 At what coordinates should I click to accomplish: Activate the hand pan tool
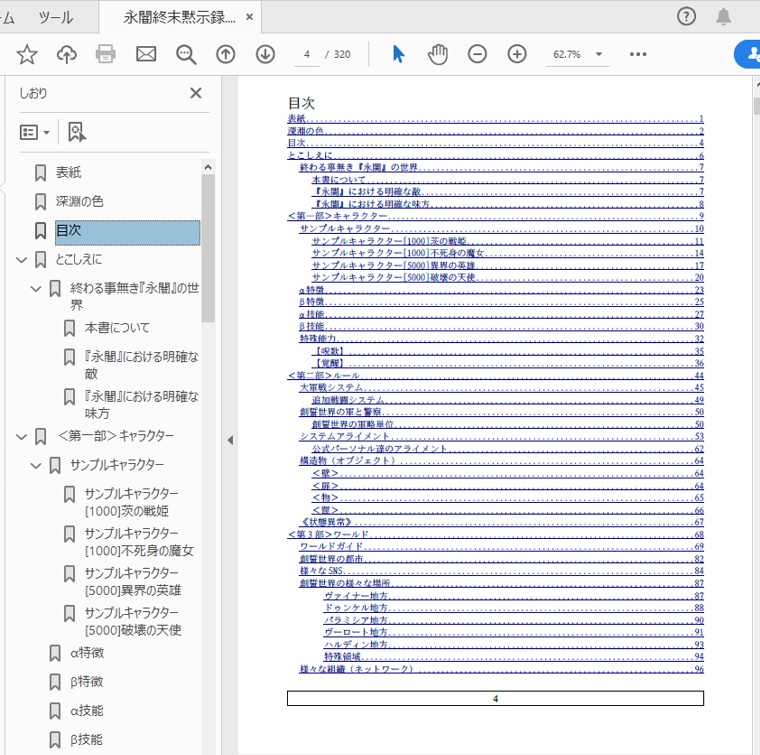point(438,54)
